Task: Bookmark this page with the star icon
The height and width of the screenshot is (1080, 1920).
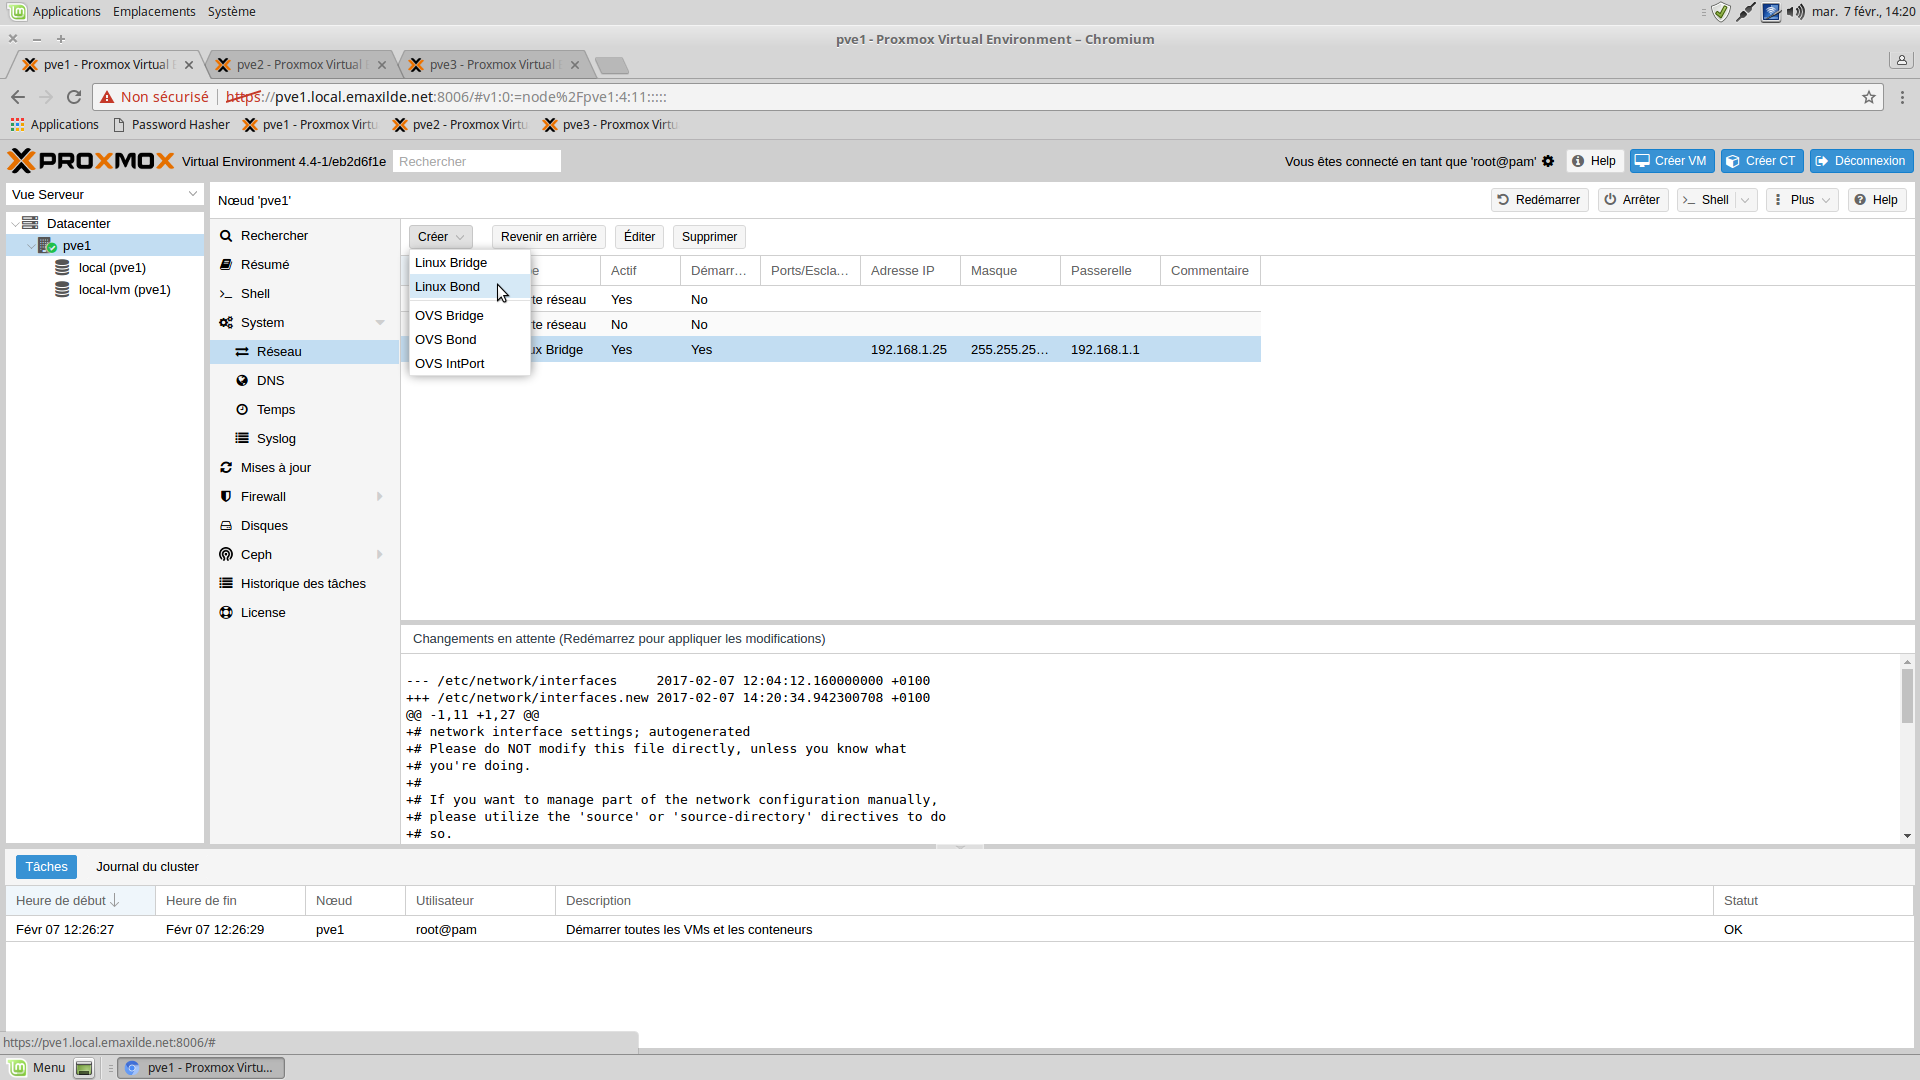Action: pos(1869,97)
